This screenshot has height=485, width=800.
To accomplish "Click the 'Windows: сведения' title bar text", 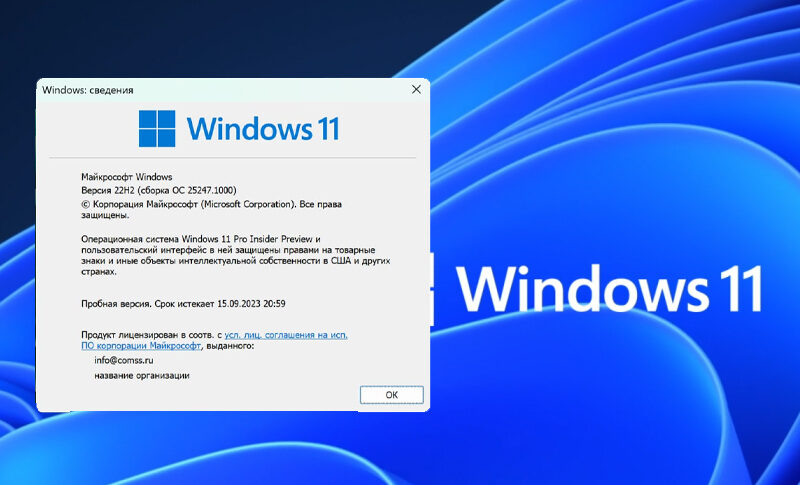I will tap(88, 90).
